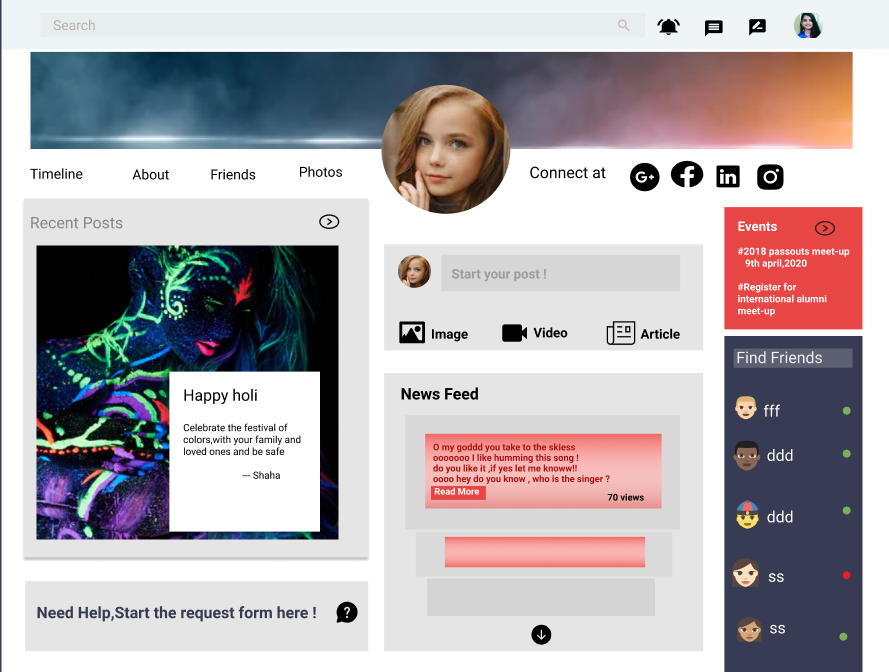889x672 pixels.
Task: Attach a Video to your post
Action: (x=535, y=332)
